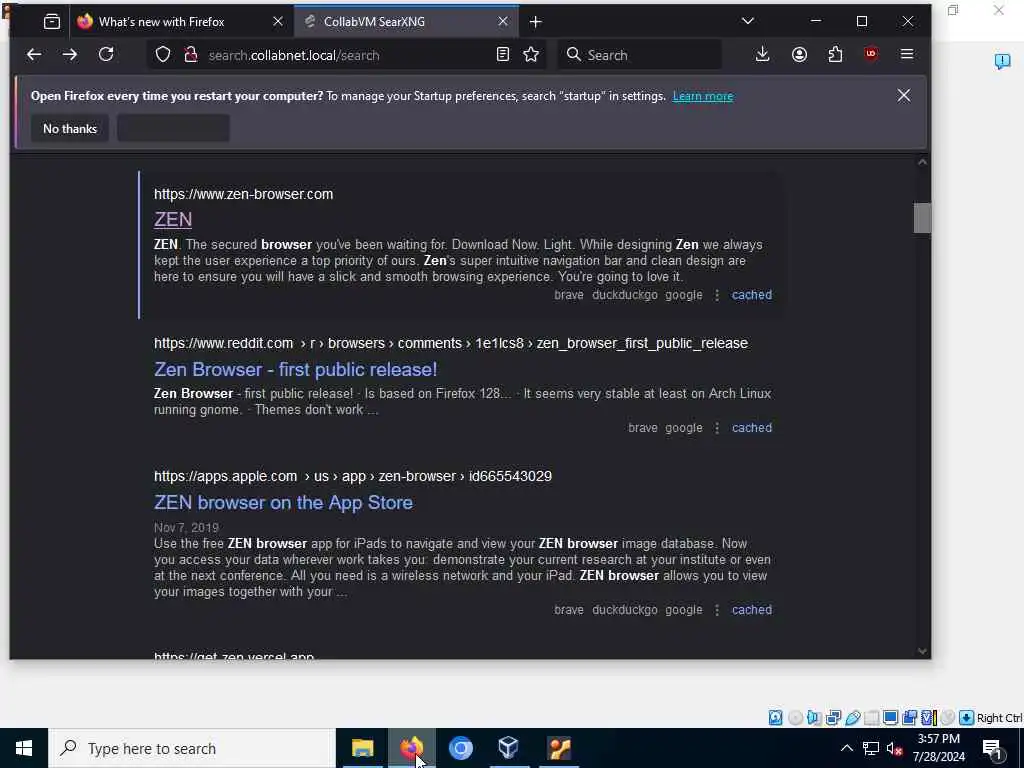
Task: Focus the search.collabnet.local address bar
Action: (x=346, y=55)
